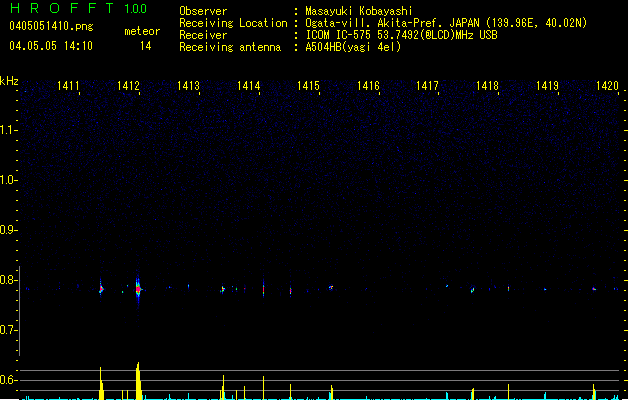This screenshot has width=629, height=400.
Task: Click time axis label 1417
Action: 428,86
